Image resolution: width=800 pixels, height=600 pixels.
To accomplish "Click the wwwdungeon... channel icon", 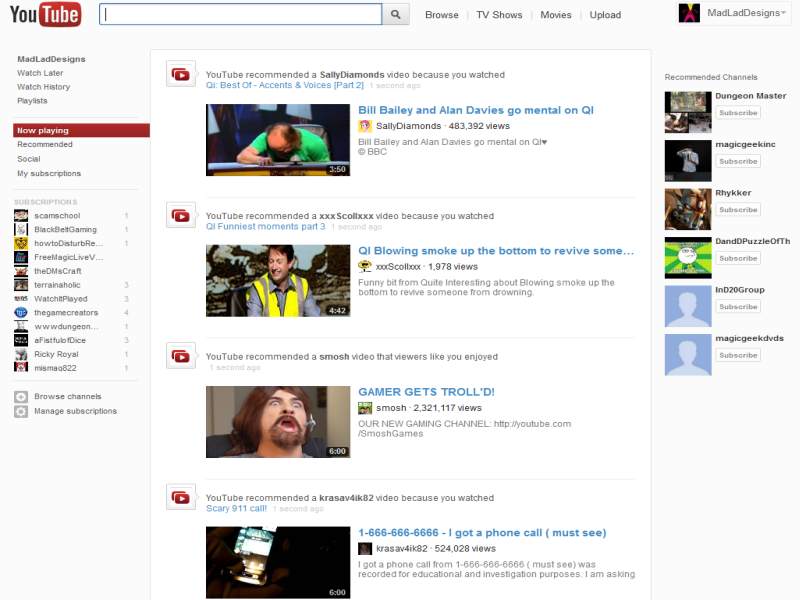I will 21,326.
